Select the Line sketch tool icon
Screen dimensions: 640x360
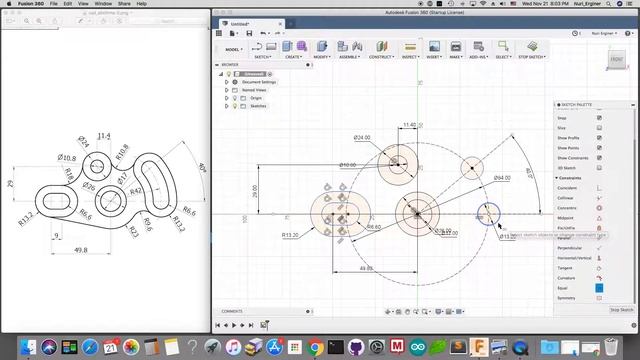[257, 47]
